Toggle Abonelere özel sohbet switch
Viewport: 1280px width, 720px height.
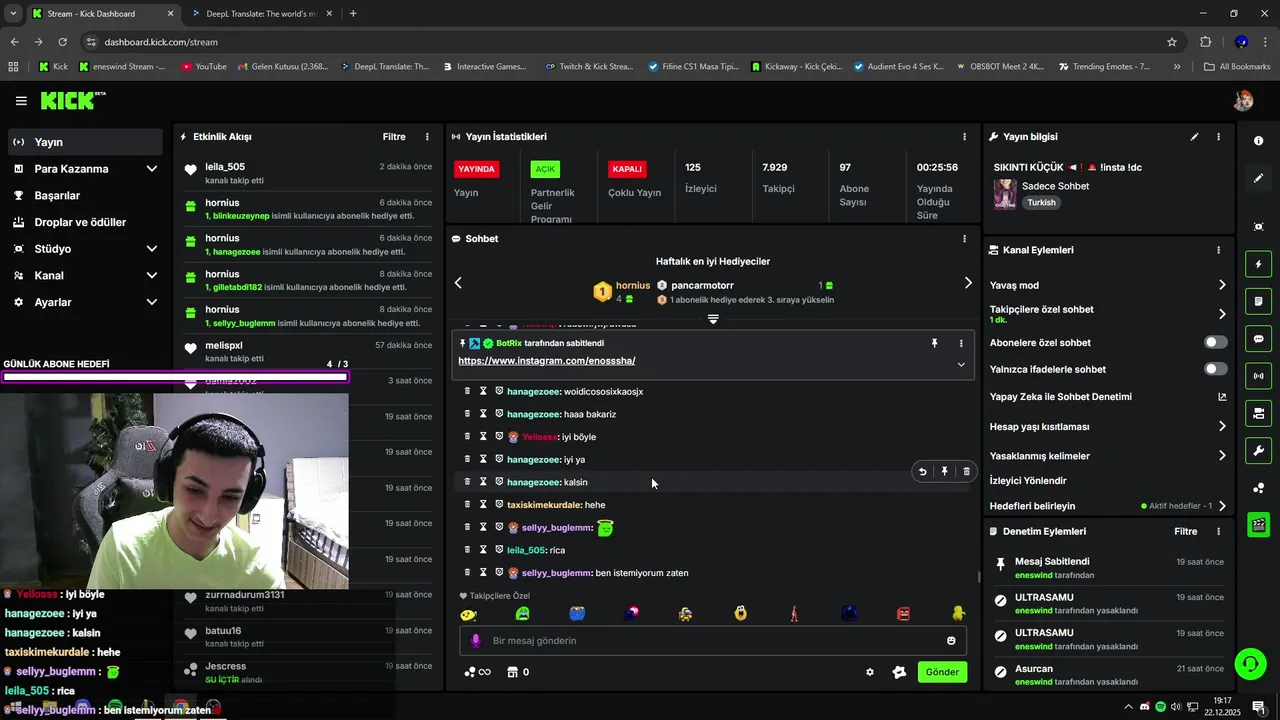(x=1216, y=342)
